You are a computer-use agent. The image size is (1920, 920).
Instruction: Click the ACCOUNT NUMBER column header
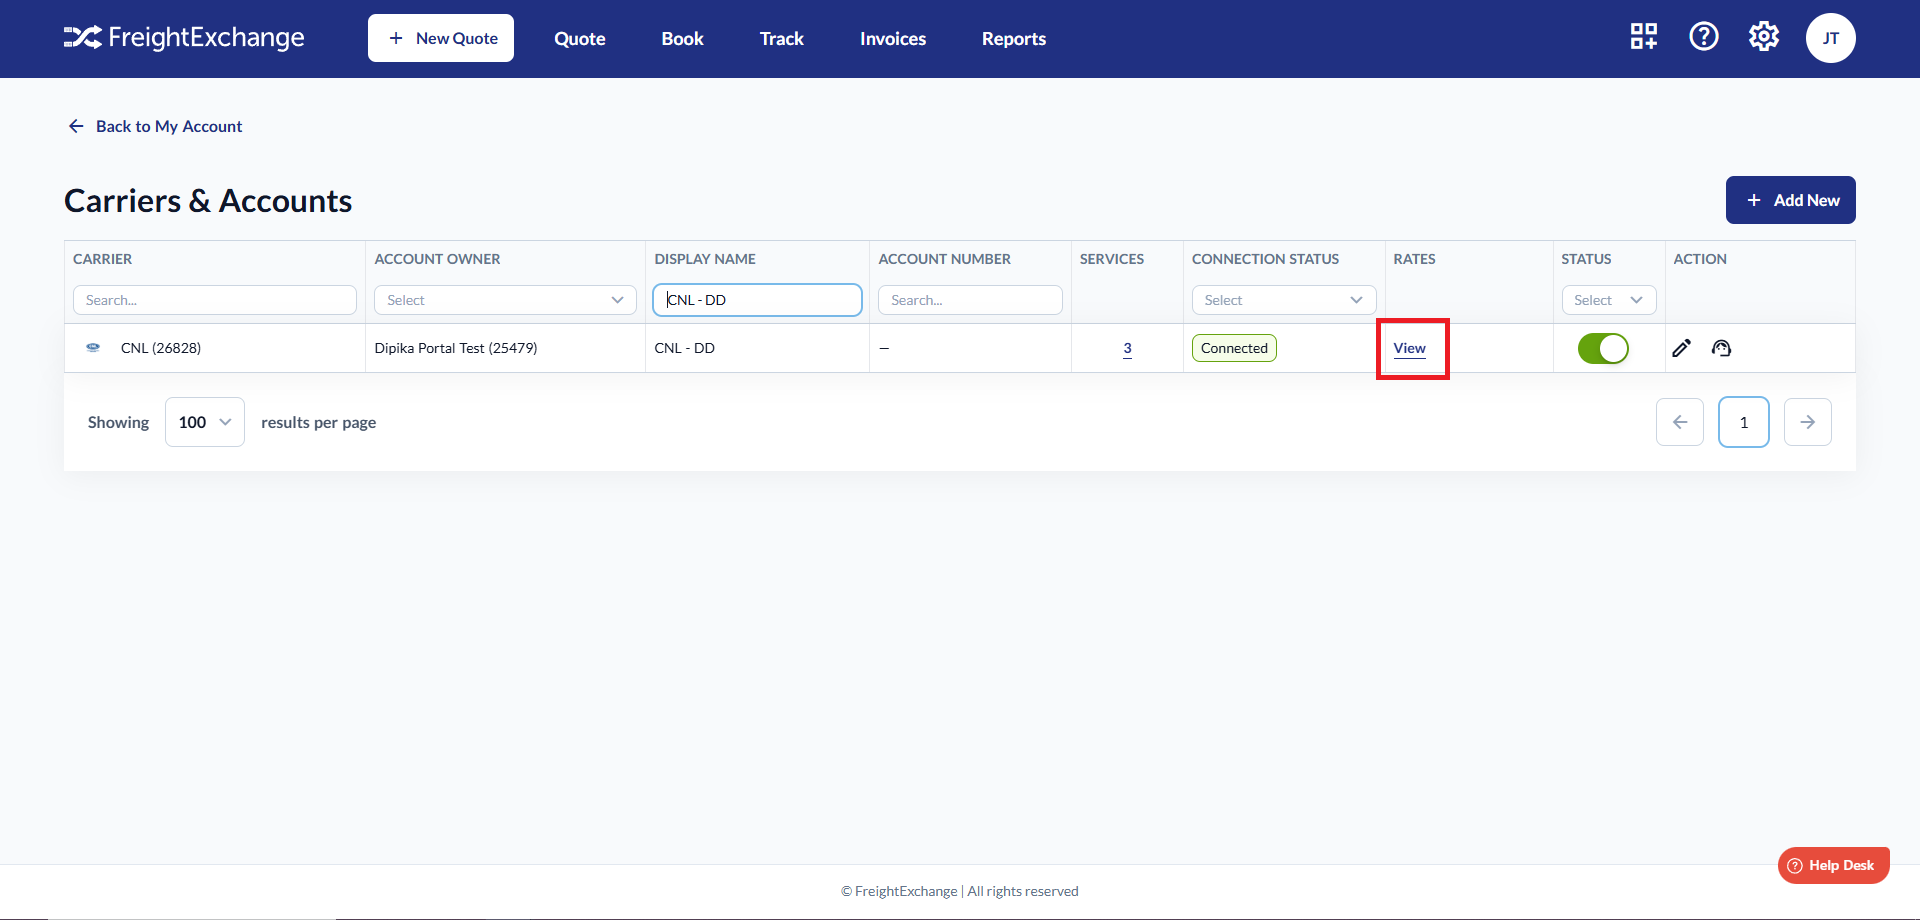click(x=945, y=259)
